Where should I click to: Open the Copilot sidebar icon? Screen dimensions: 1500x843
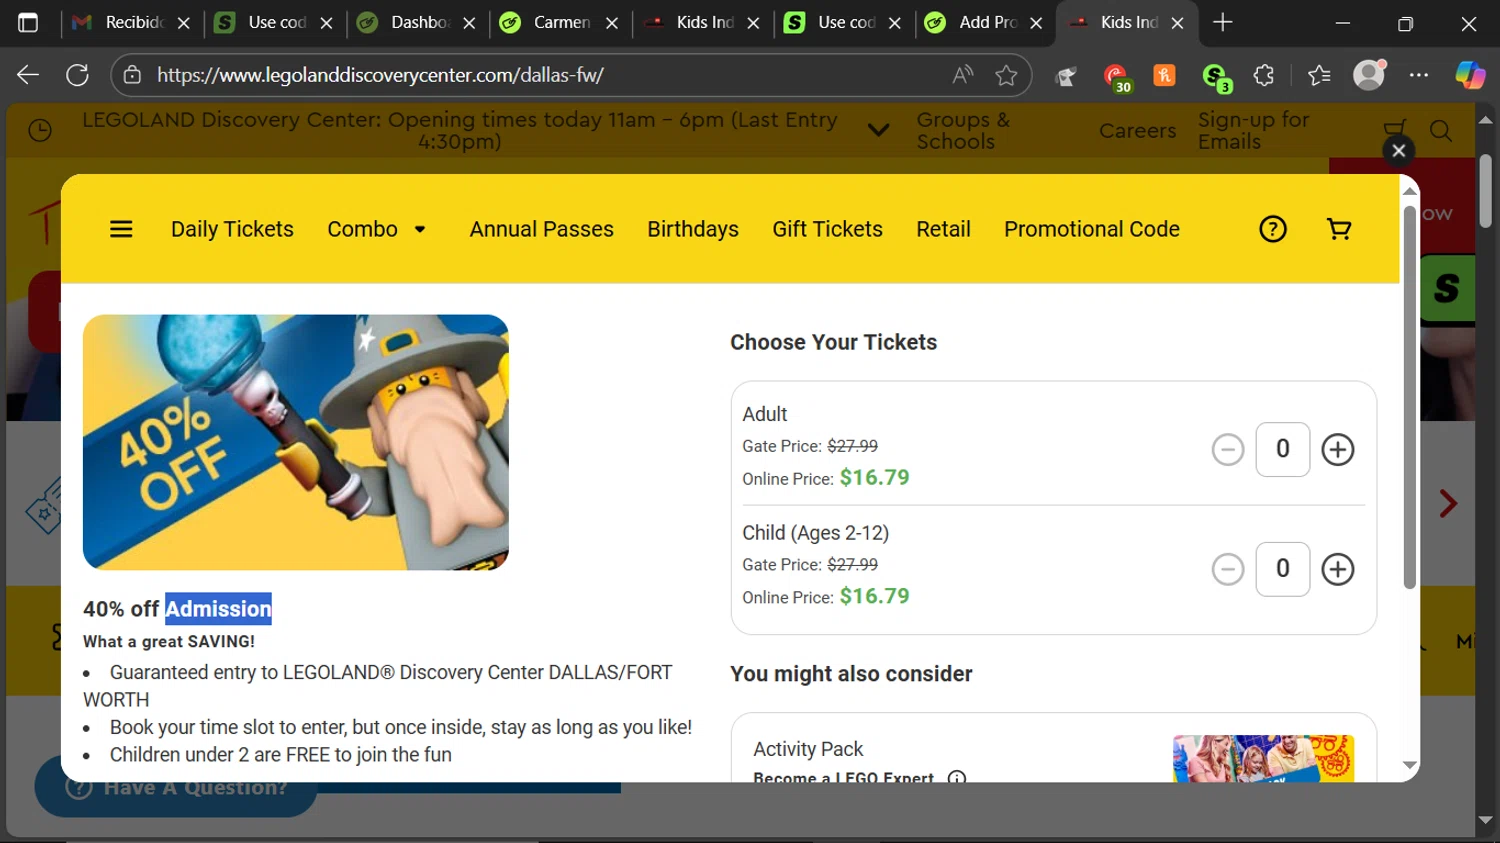pos(1470,75)
